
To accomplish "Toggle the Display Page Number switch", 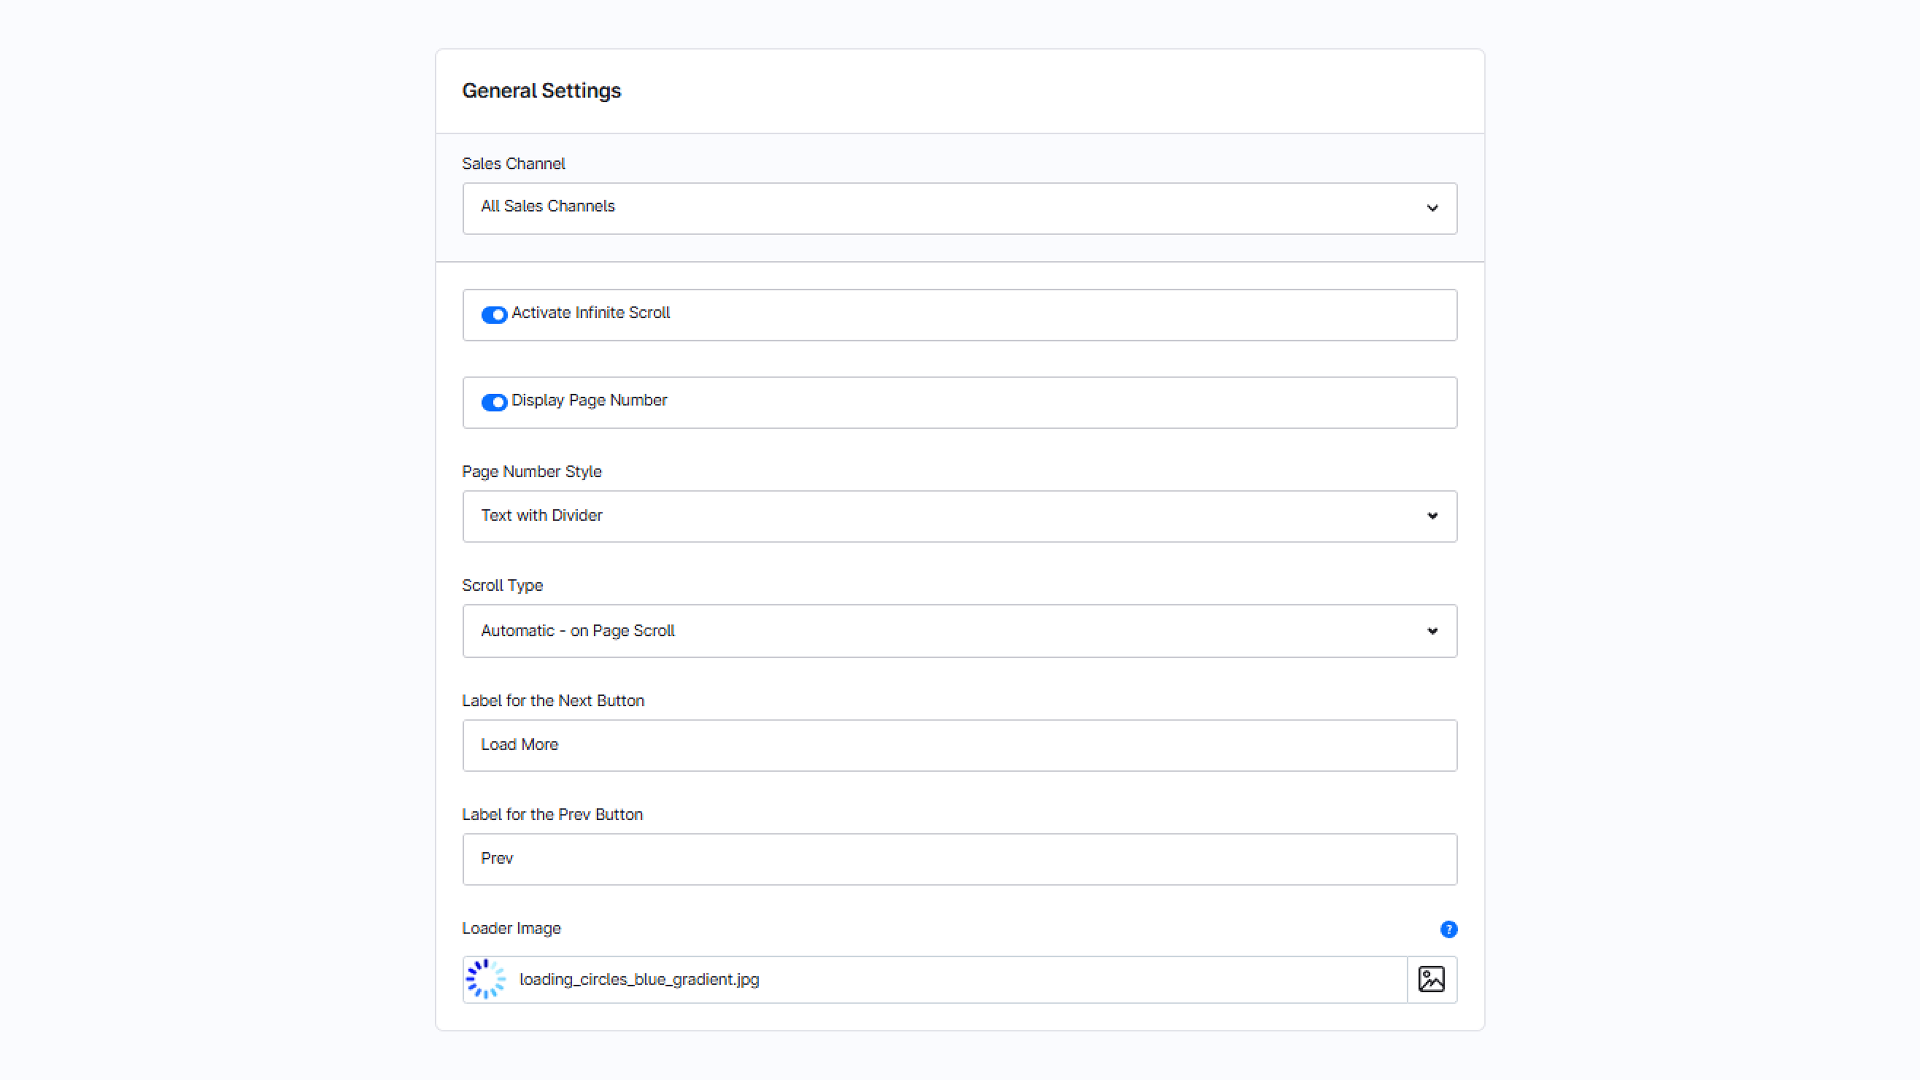I will tap(494, 402).
